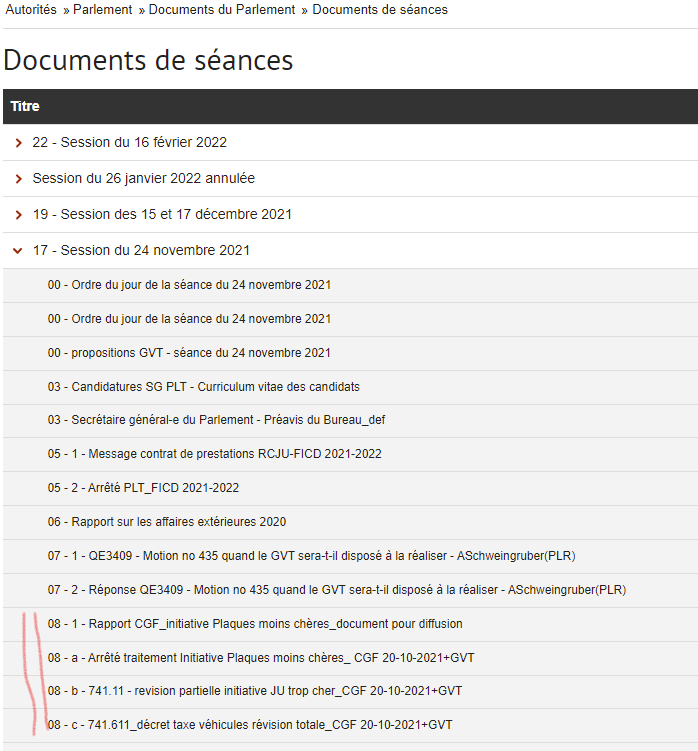
Task: Open Rapport sur les affaires extérieures 2020
Action: coord(166,522)
